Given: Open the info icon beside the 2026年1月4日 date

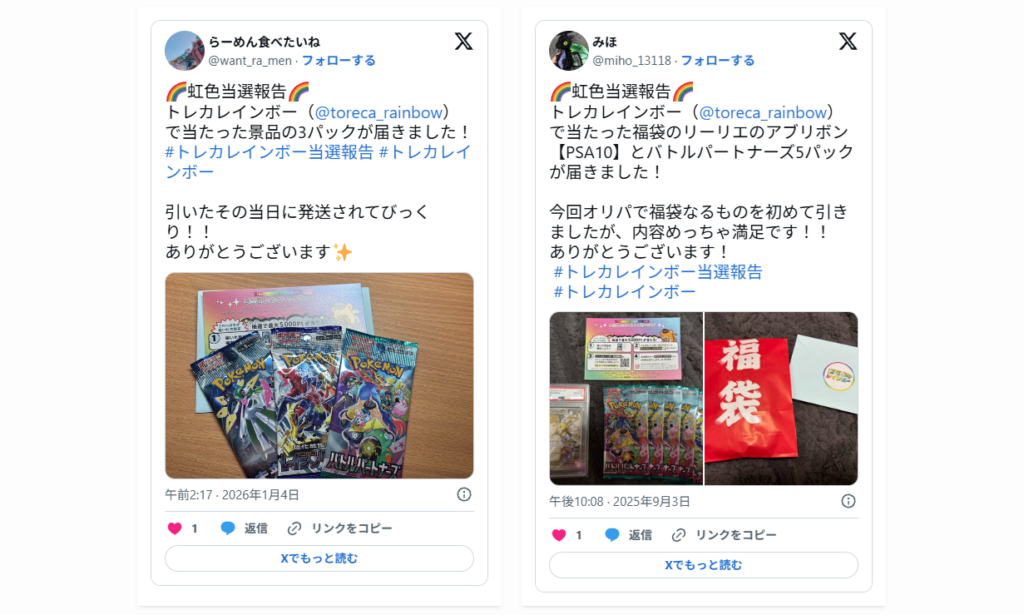Looking at the screenshot, I should (x=464, y=494).
